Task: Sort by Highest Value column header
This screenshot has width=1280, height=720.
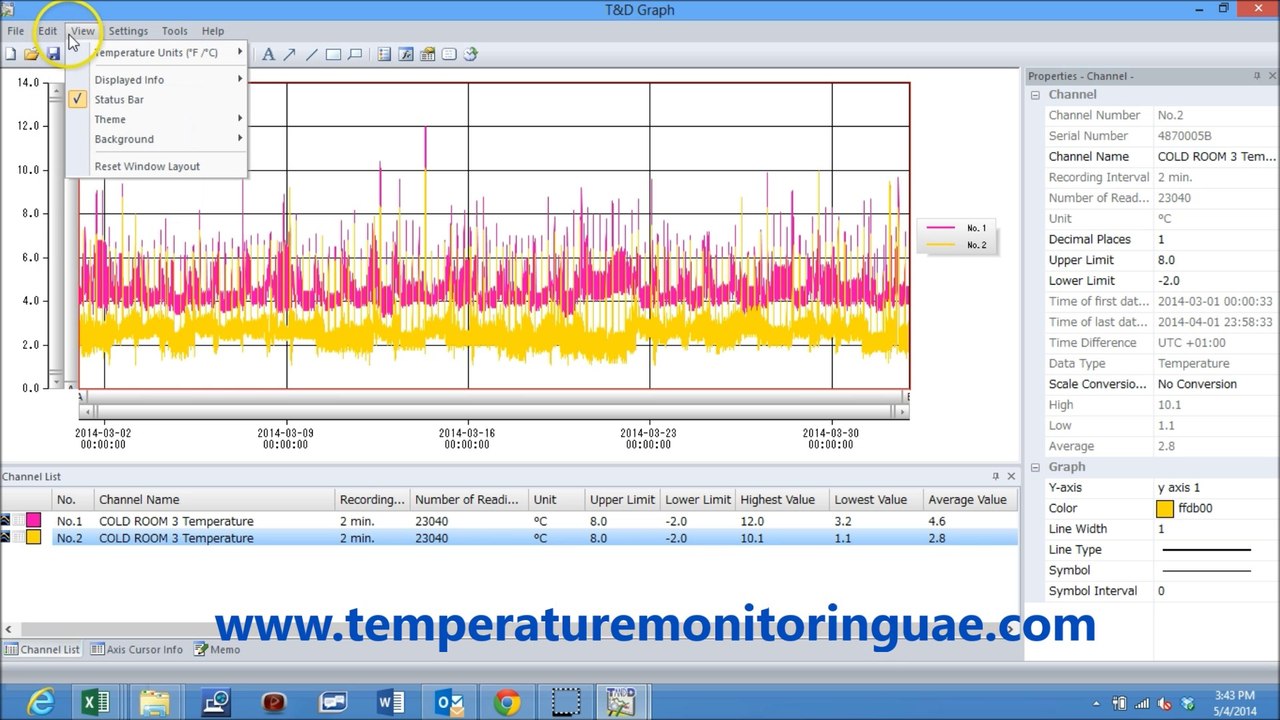Action: (x=782, y=499)
